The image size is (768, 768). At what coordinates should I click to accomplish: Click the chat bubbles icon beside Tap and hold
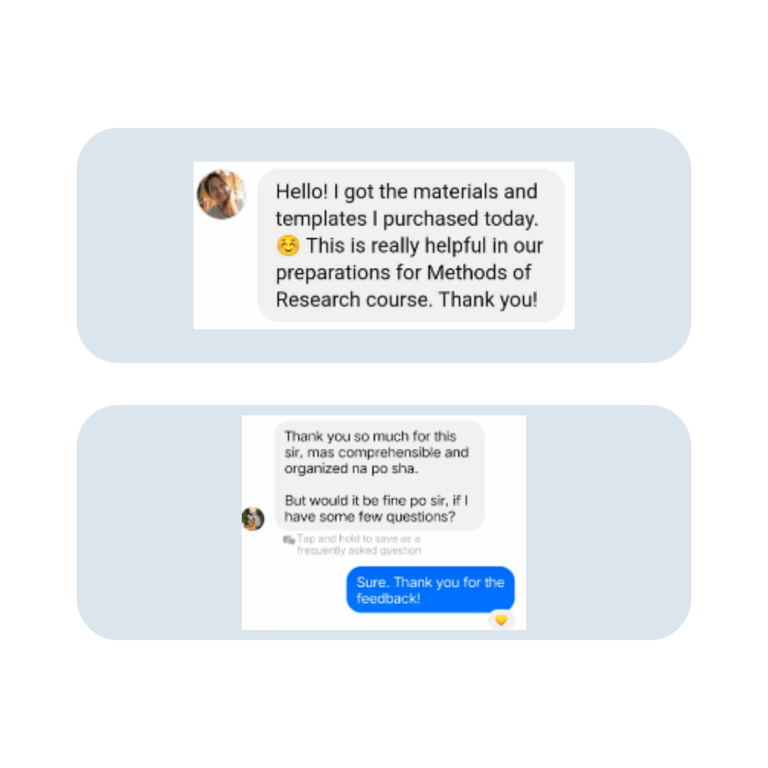tap(289, 540)
